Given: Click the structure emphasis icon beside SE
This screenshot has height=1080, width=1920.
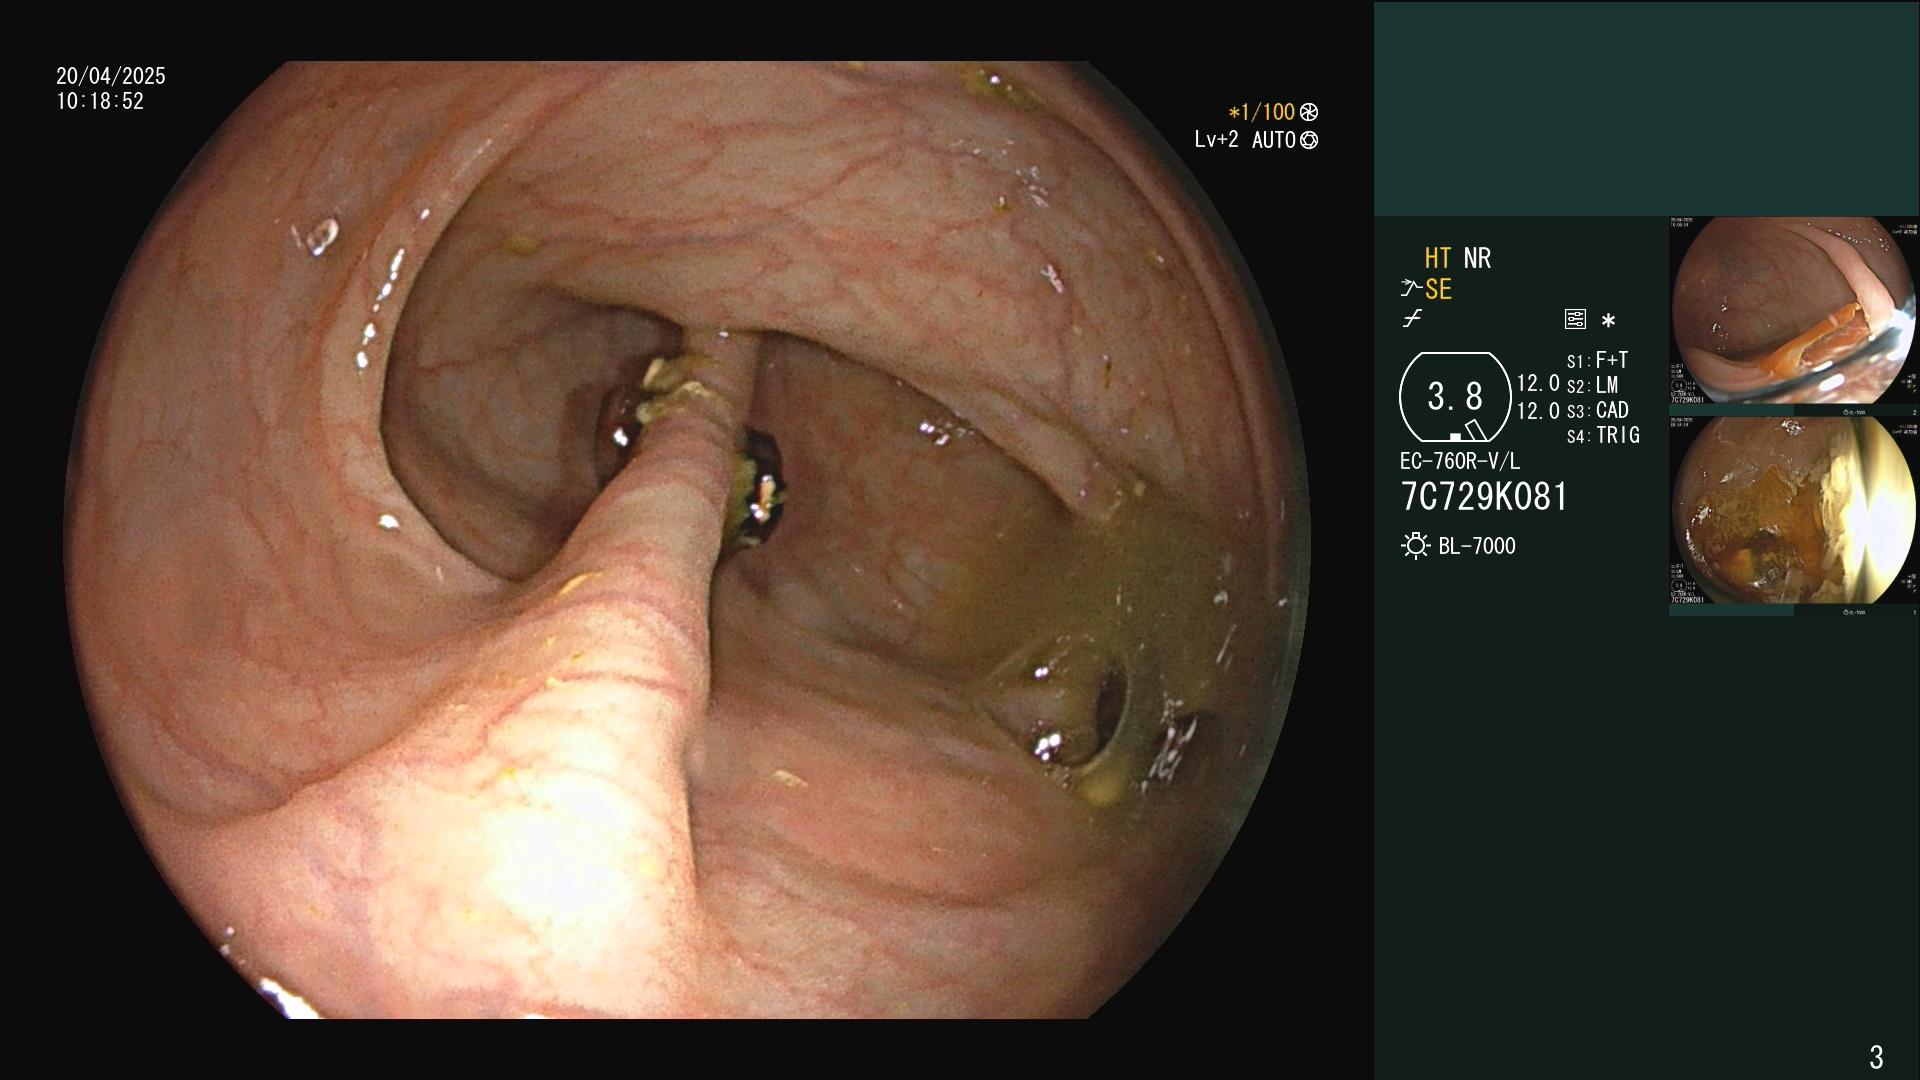Looking at the screenshot, I should 1411,289.
